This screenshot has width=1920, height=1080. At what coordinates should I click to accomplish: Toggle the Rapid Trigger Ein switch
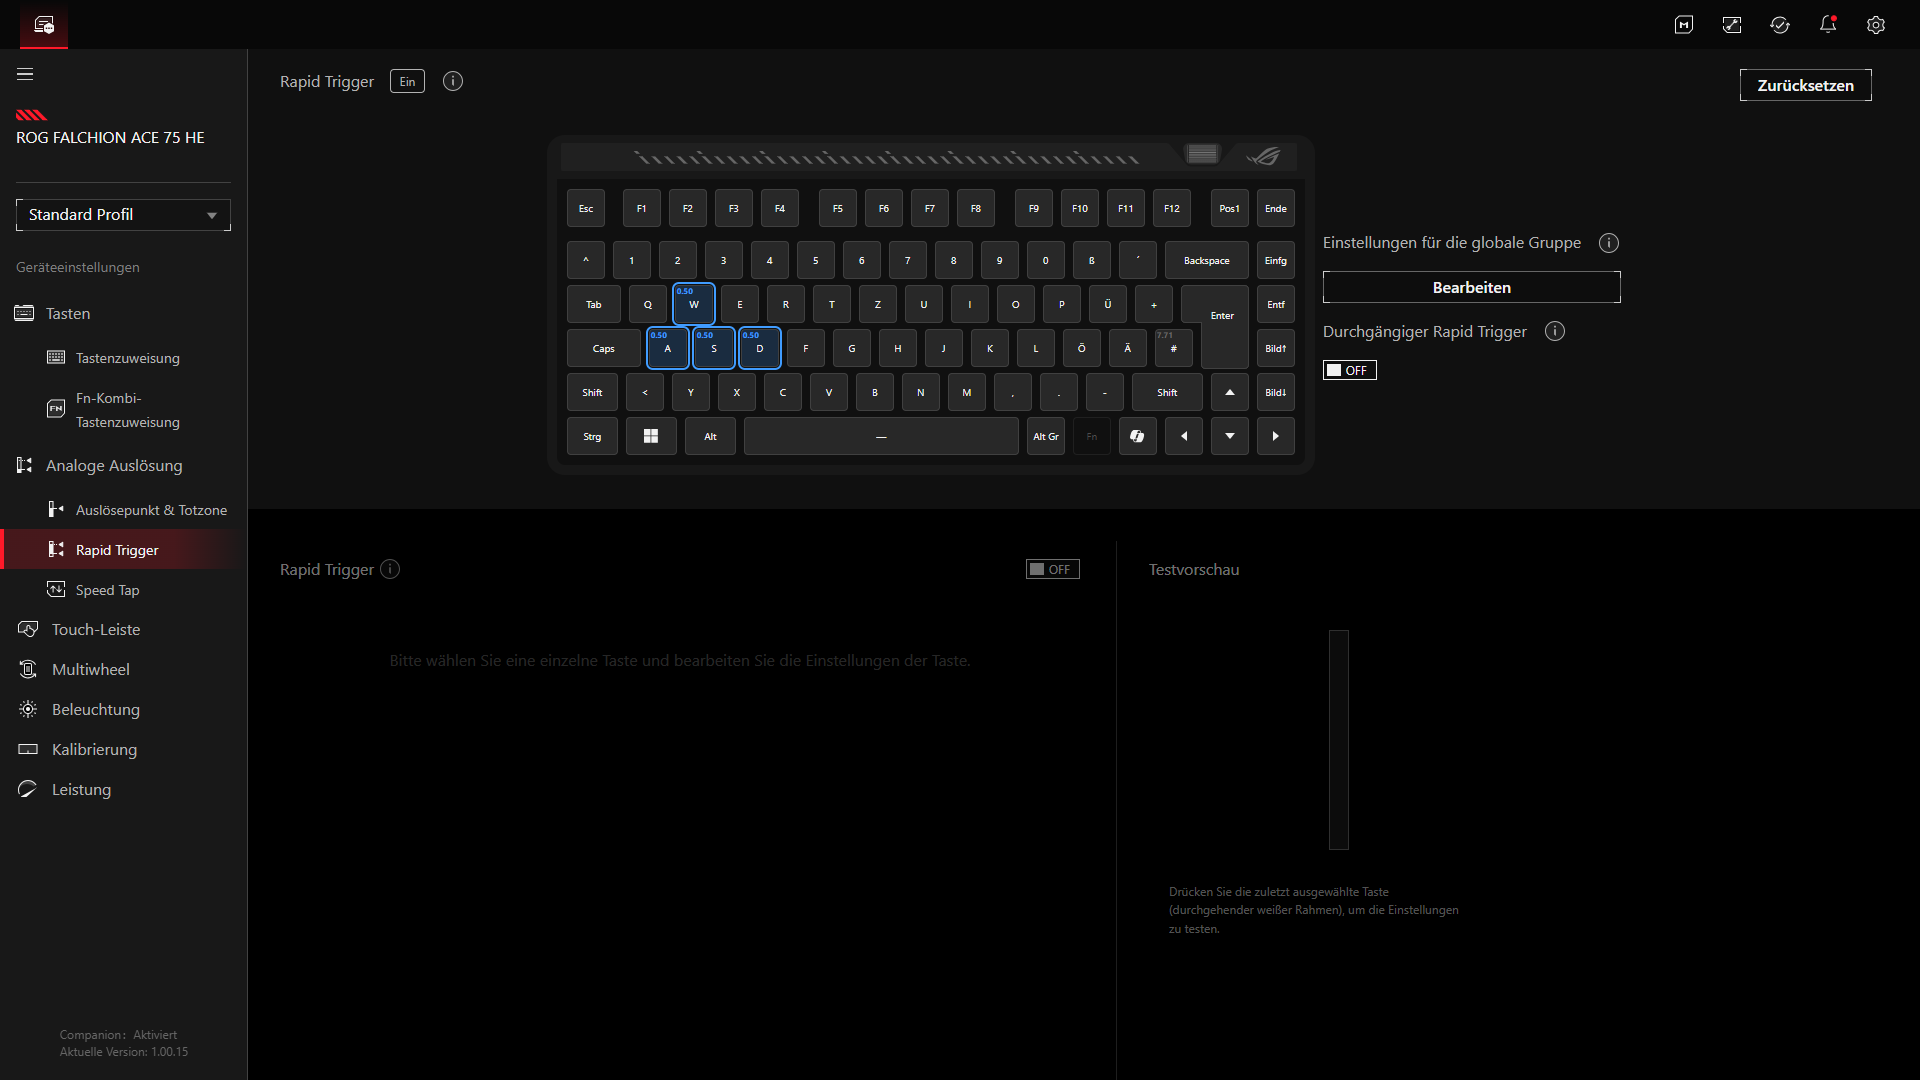[x=407, y=82]
